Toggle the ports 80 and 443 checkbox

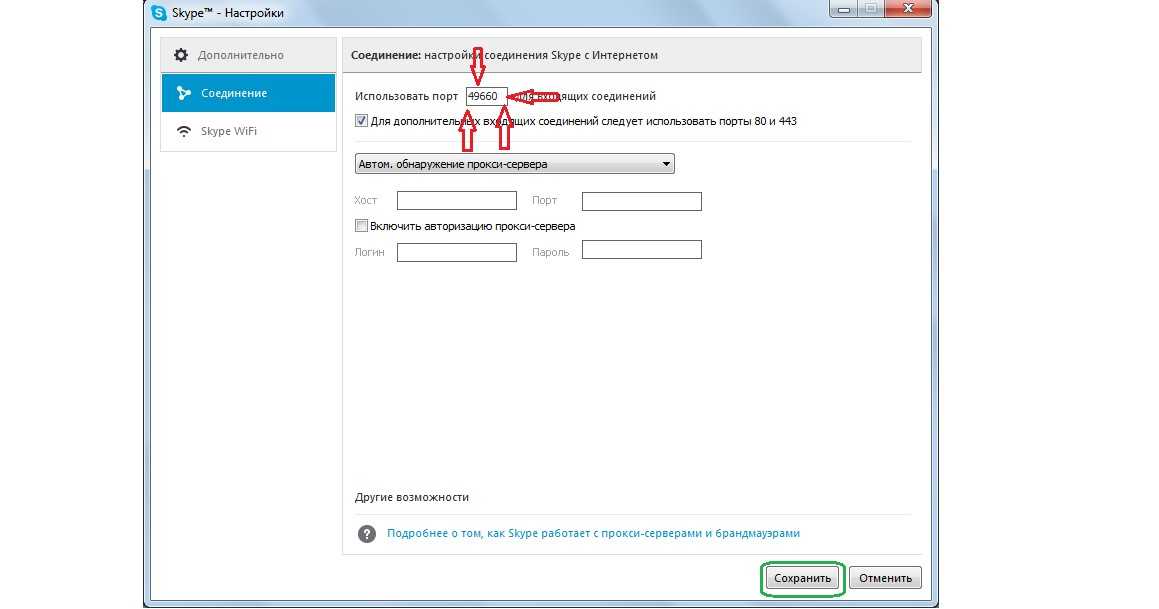tap(361, 120)
